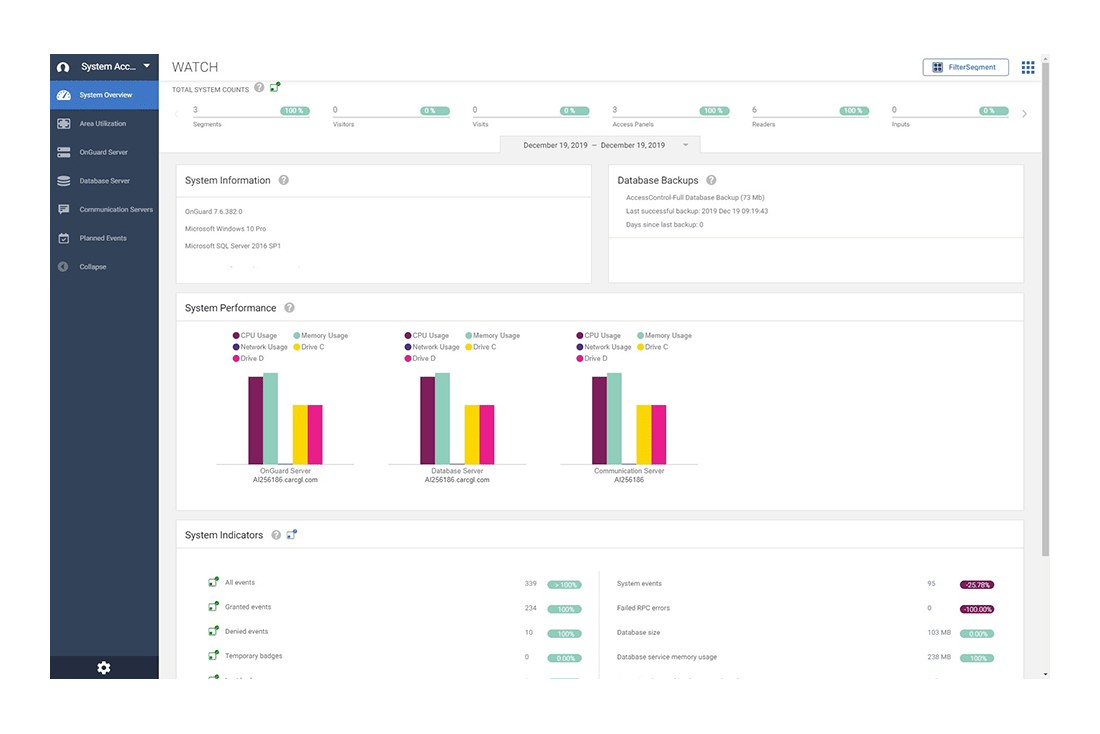
Task: Go to Planned Events section
Action: 105,238
